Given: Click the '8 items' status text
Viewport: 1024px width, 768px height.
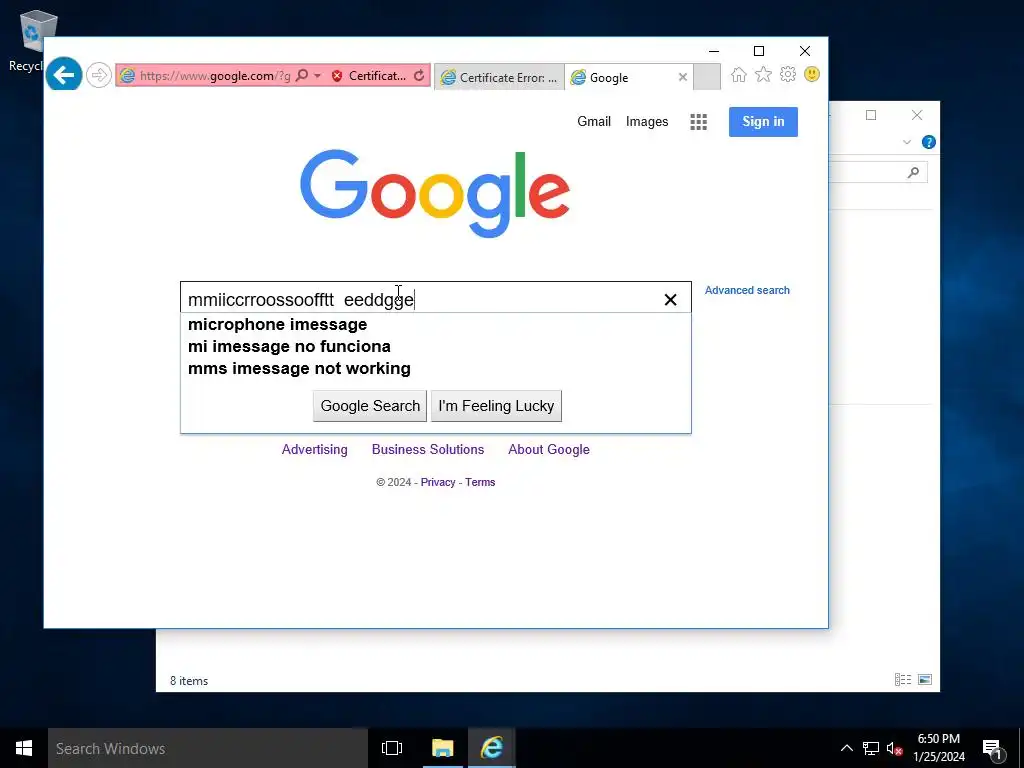Looking at the screenshot, I should pyautogui.click(x=189, y=680).
